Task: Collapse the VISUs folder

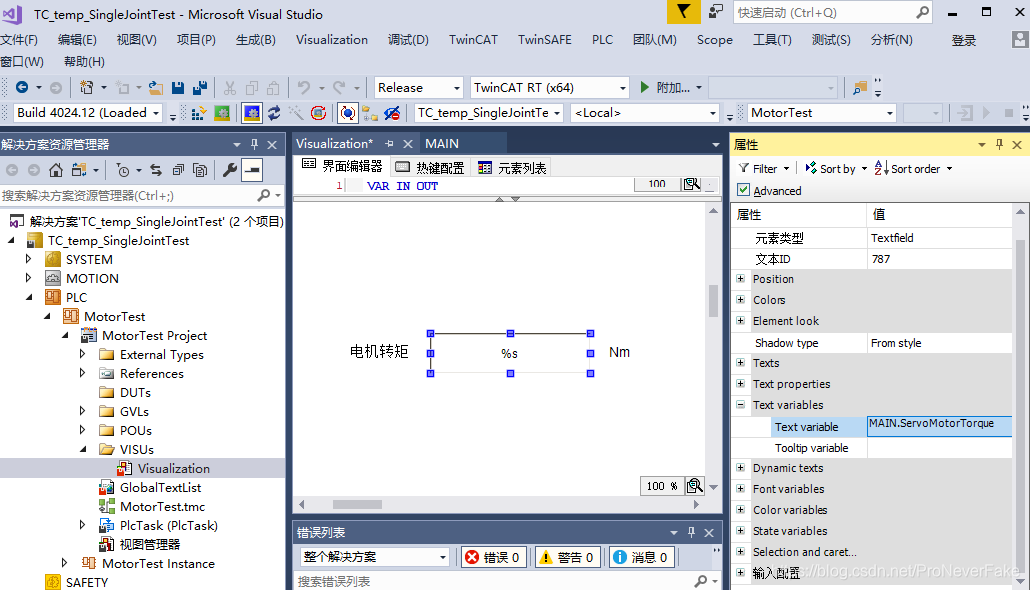Action: point(83,449)
